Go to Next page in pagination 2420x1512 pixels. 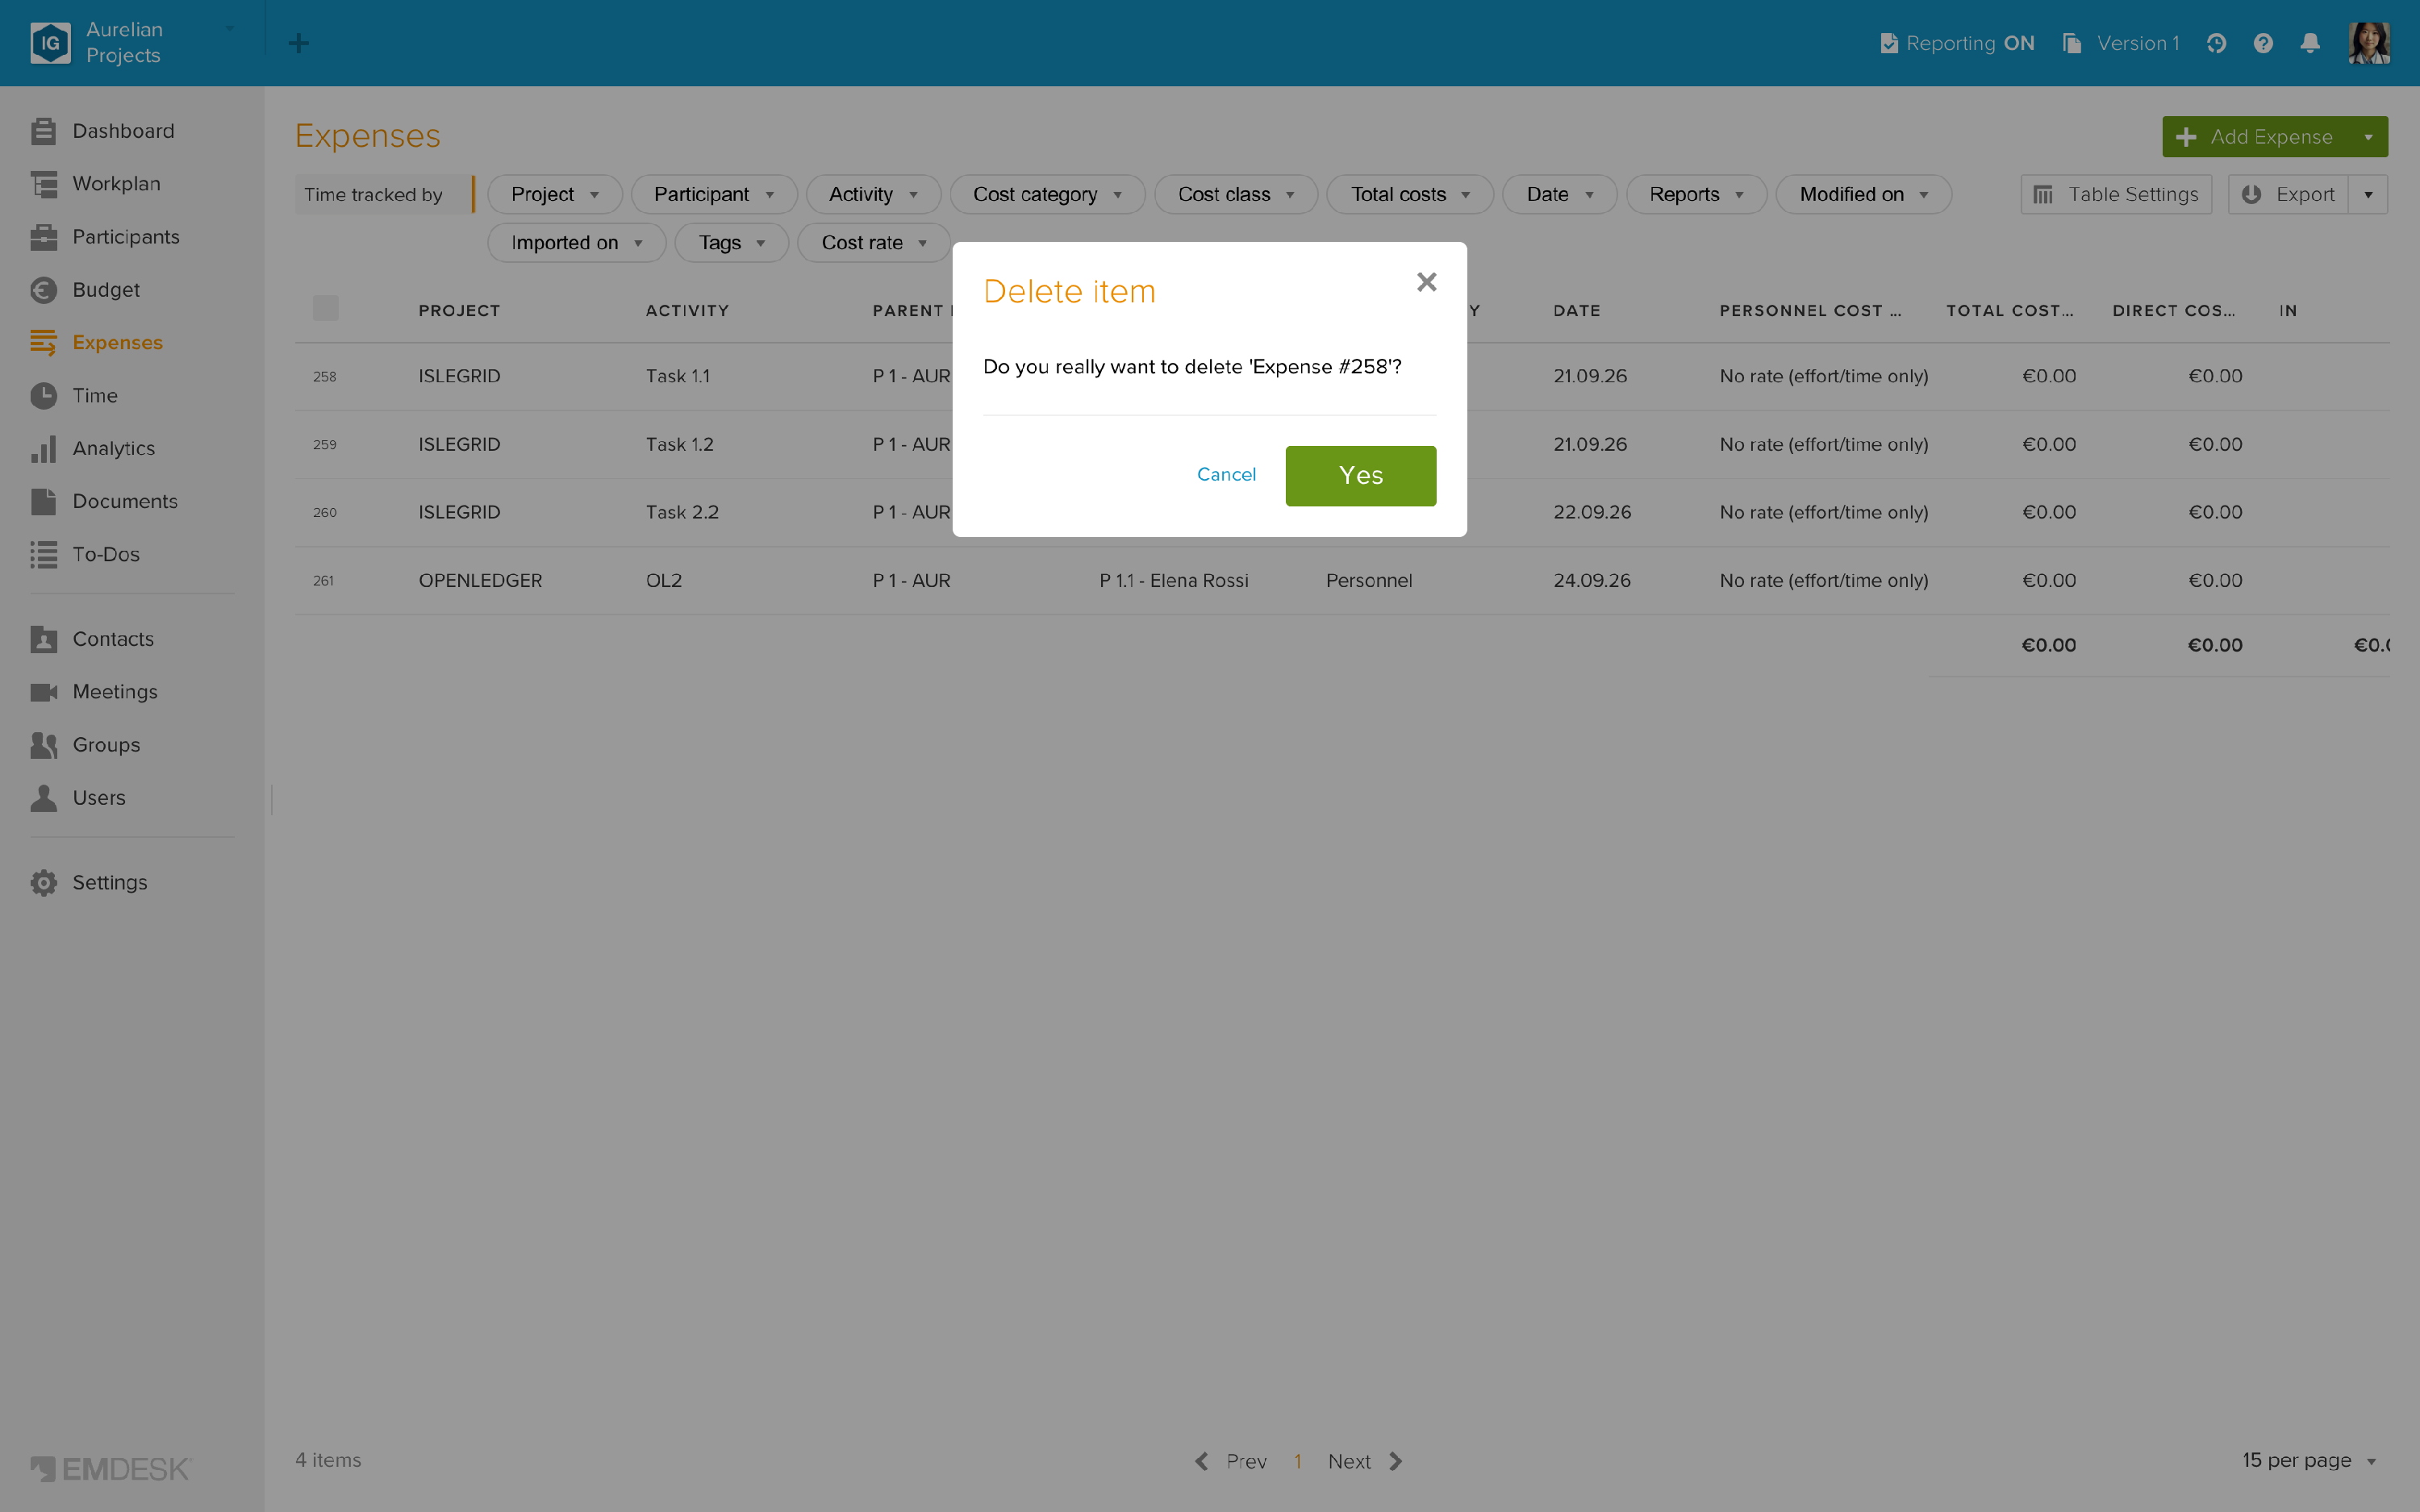tap(1364, 1462)
